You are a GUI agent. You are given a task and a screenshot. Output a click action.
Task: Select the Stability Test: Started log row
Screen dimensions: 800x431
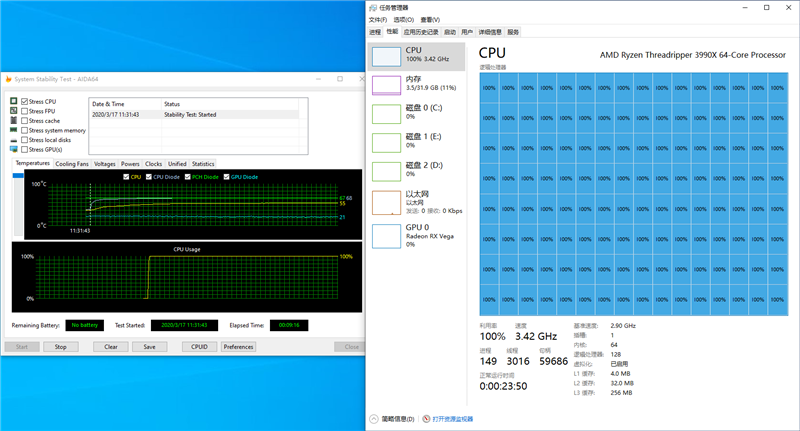coord(194,115)
